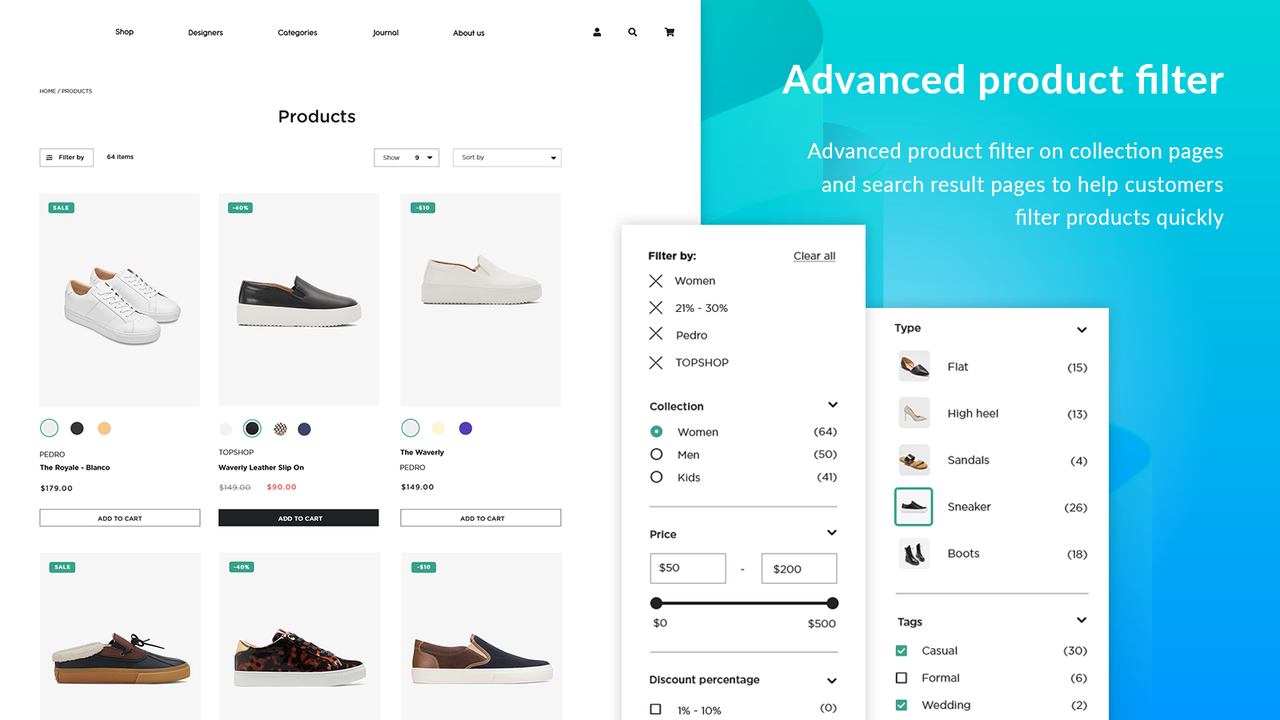1280x720 pixels.
Task: Collapse the Tags filter section
Action: (1081, 620)
